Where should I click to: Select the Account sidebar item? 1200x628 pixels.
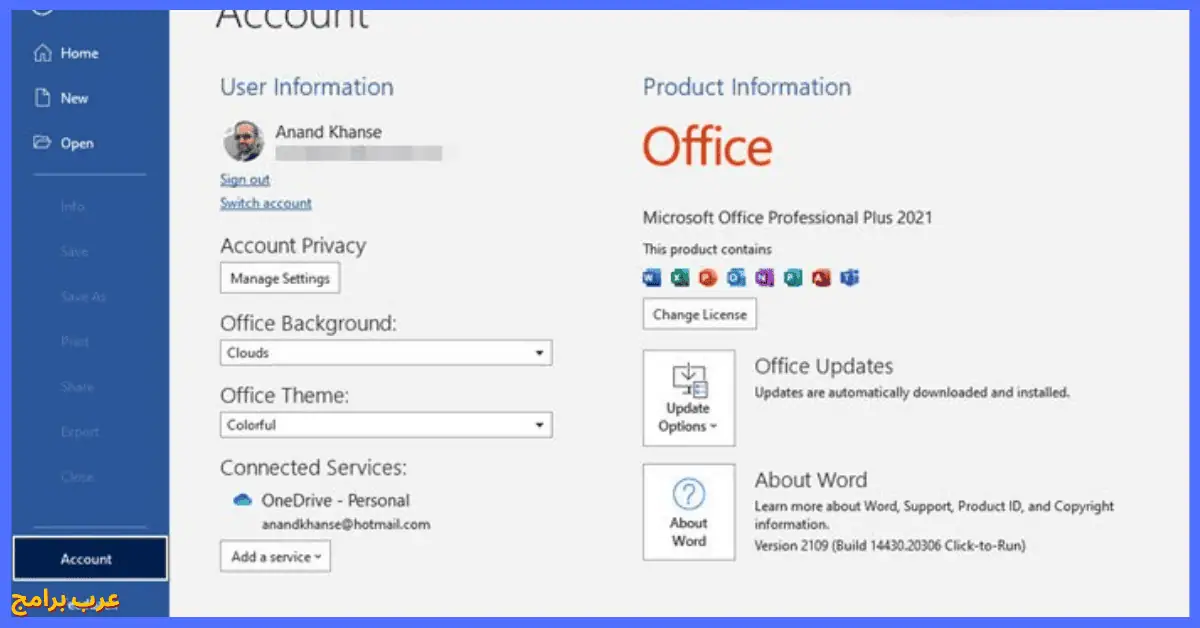tap(90, 559)
